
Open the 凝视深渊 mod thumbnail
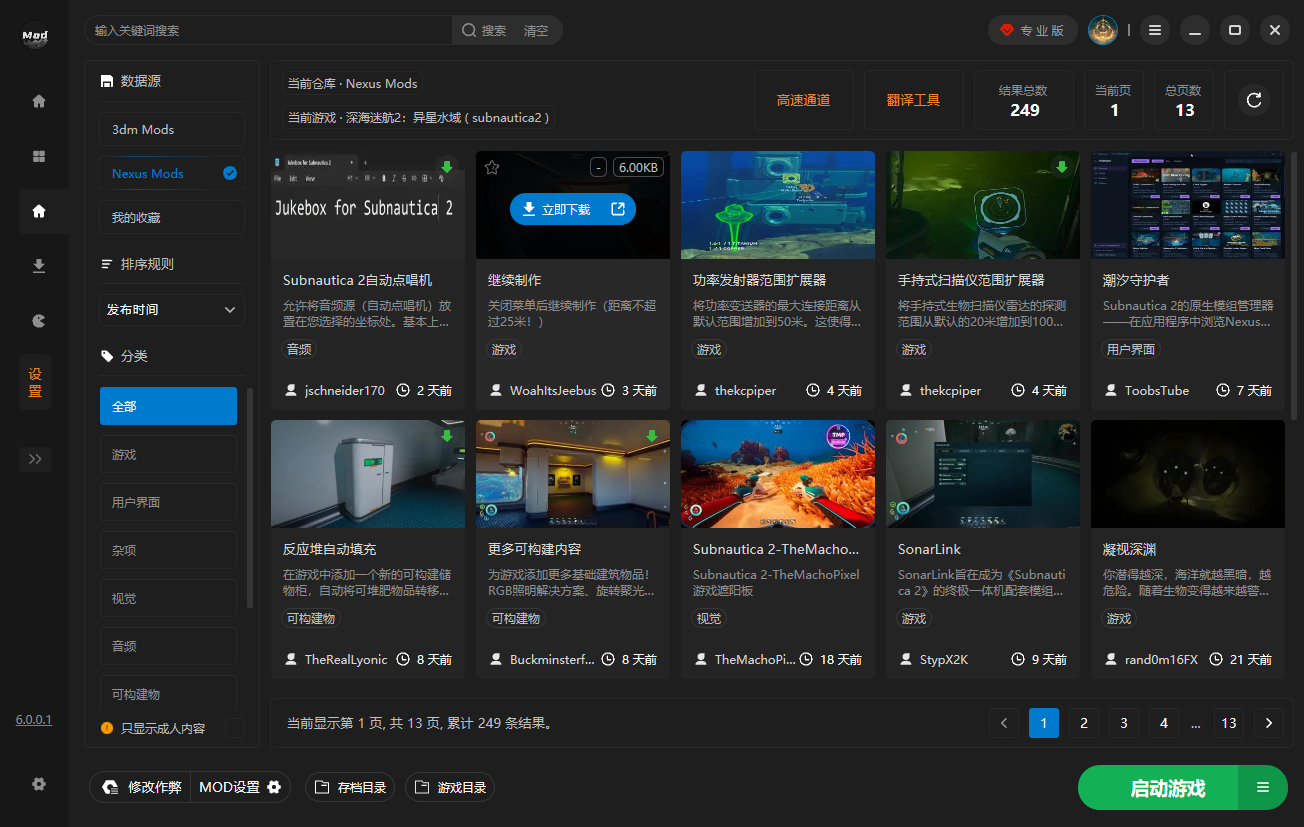[x=1187, y=474]
